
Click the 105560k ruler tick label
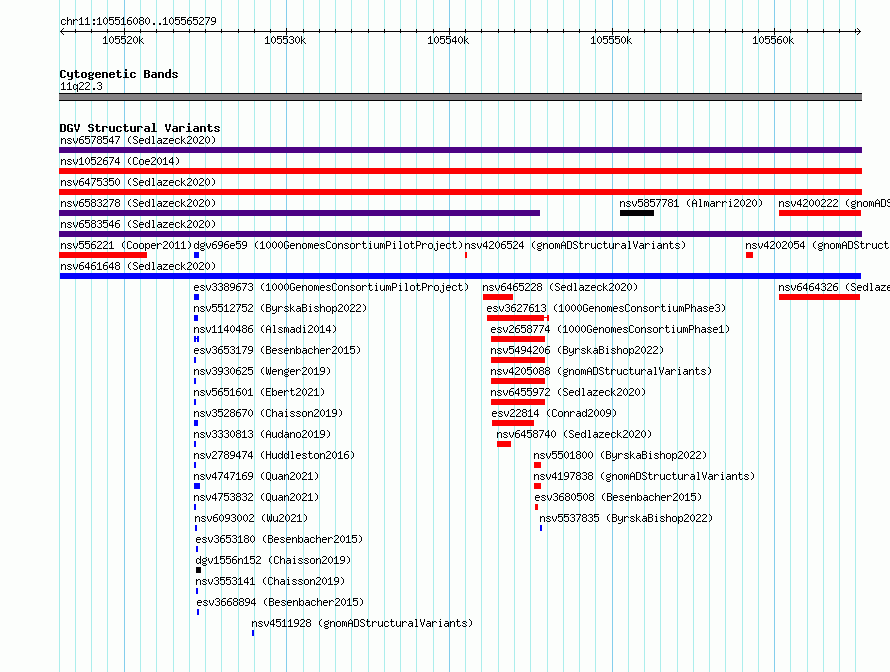773,40
